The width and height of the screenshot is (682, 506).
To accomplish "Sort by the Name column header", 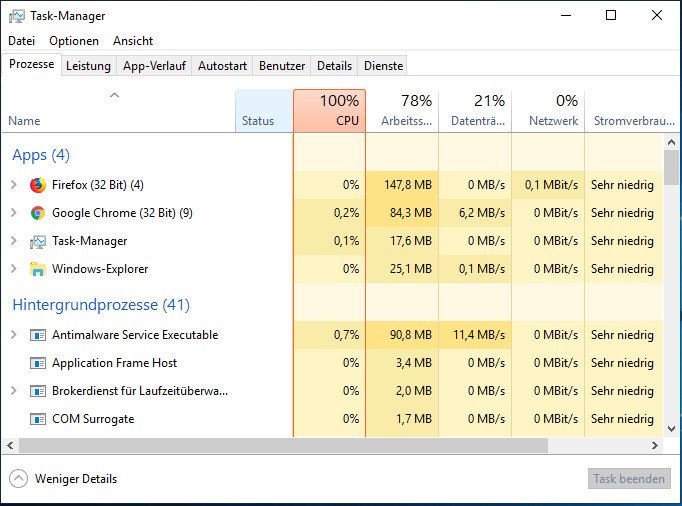I will (x=118, y=111).
